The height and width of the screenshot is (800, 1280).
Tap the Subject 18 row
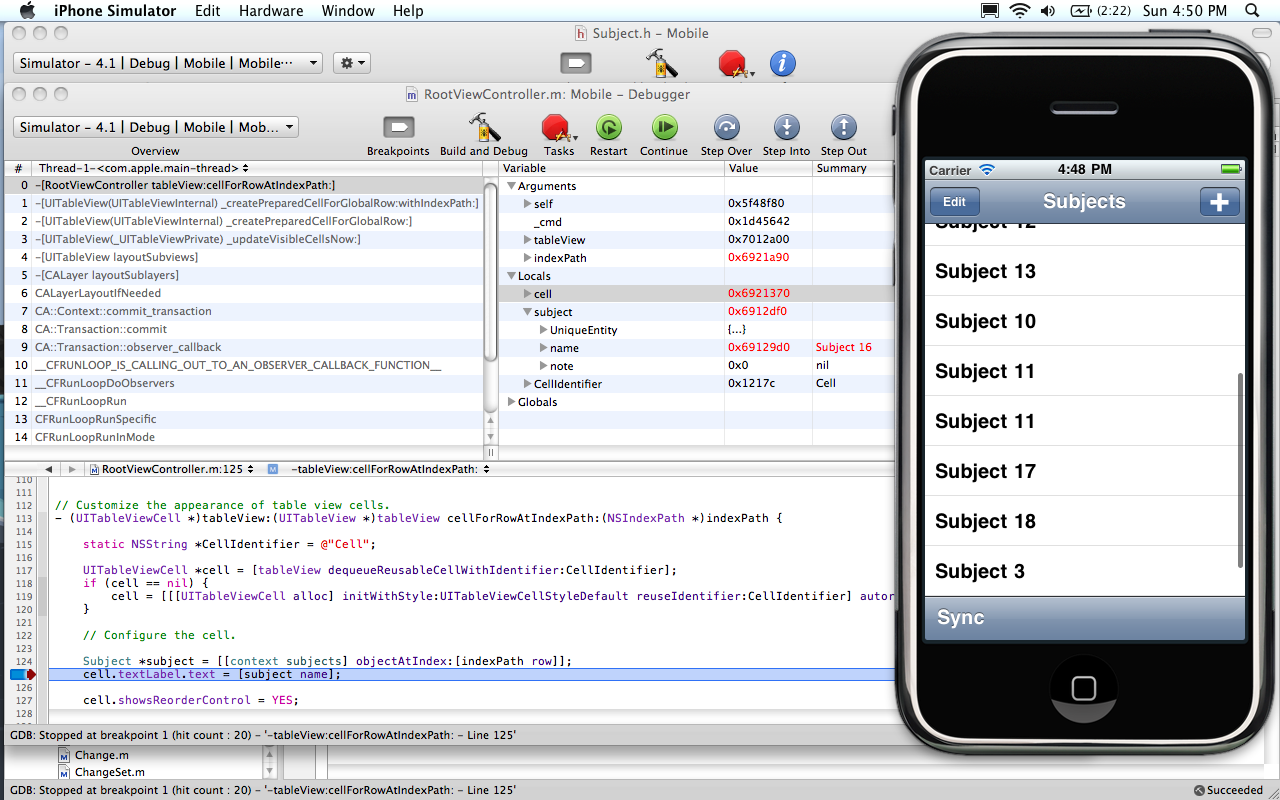pos(1084,521)
